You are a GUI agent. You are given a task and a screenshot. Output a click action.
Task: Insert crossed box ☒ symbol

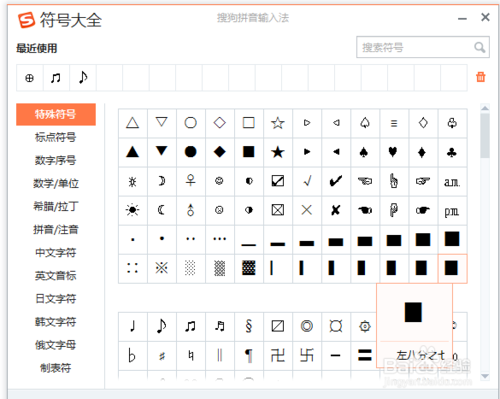(278, 210)
